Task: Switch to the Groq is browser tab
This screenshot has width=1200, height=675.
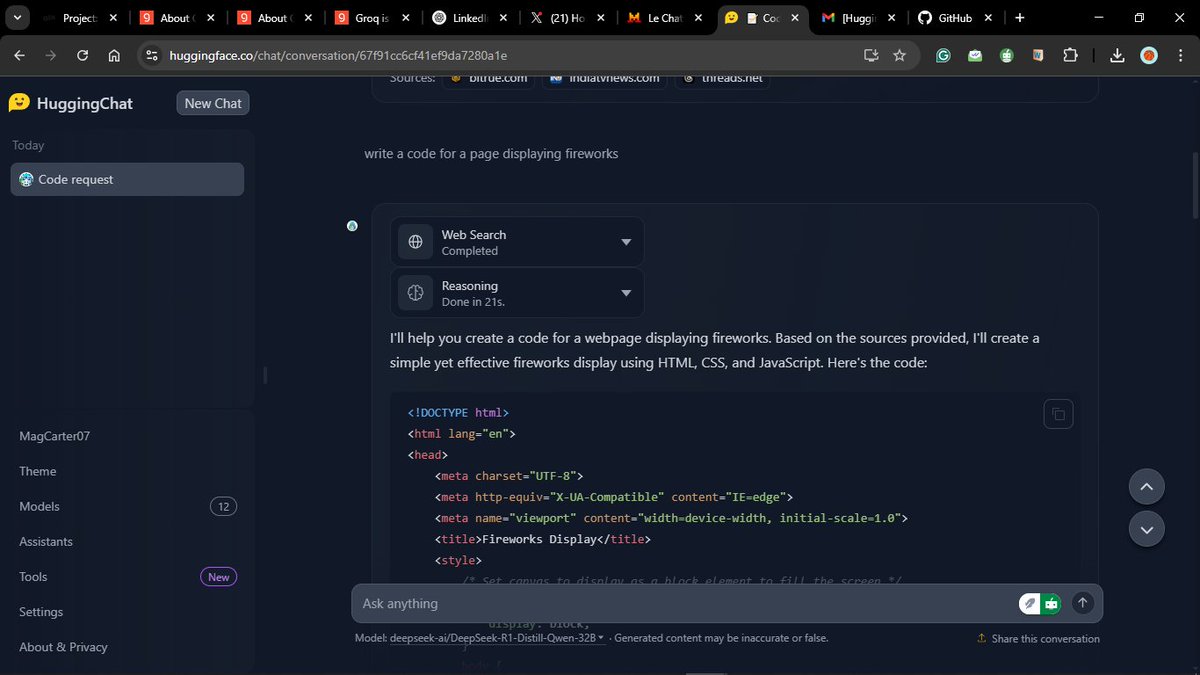Action: point(374,18)
